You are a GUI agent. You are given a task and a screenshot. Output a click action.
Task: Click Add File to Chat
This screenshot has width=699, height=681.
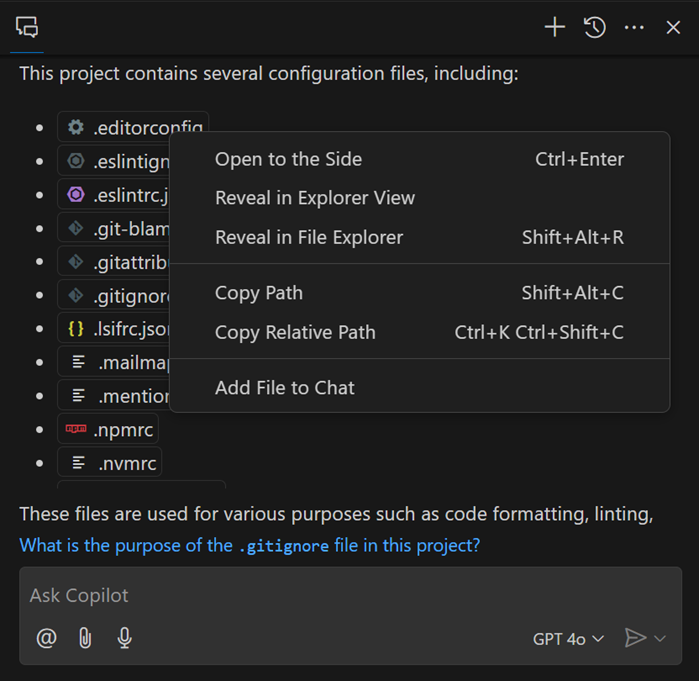tap(284, 388)
